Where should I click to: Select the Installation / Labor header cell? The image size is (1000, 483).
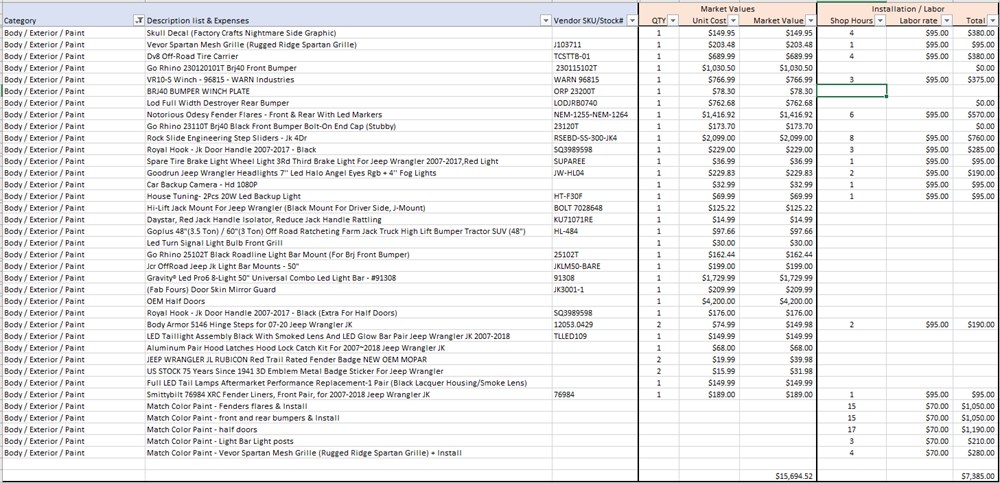[908, 8]
